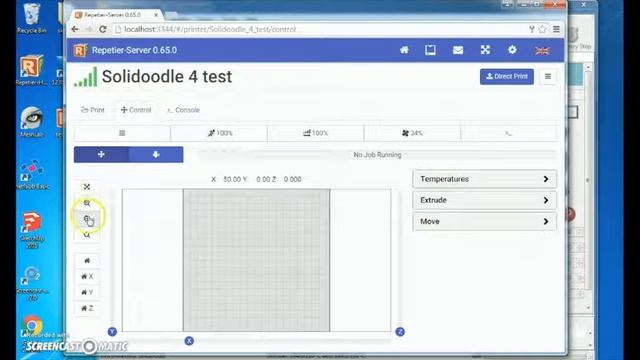The image size is (640, 360).
Task: Select the move-arrows mode in the blue toggle
Action: 101,154
